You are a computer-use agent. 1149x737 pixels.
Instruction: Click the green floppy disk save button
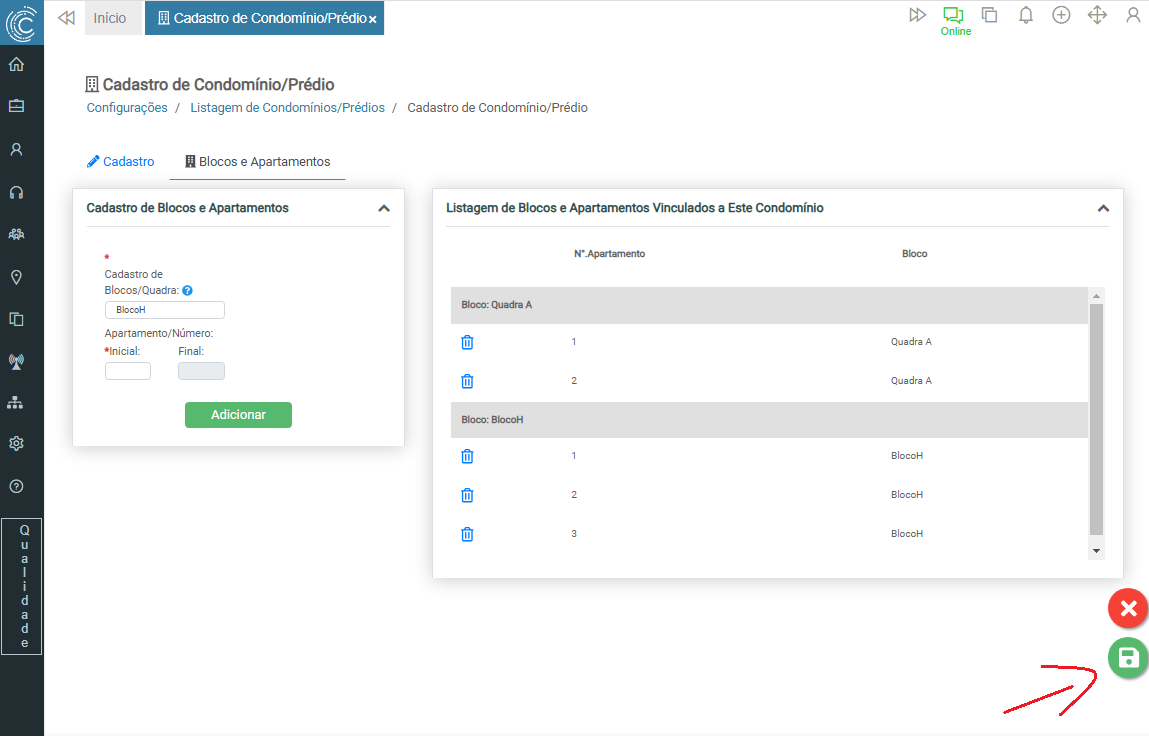tap(1127, 658)
